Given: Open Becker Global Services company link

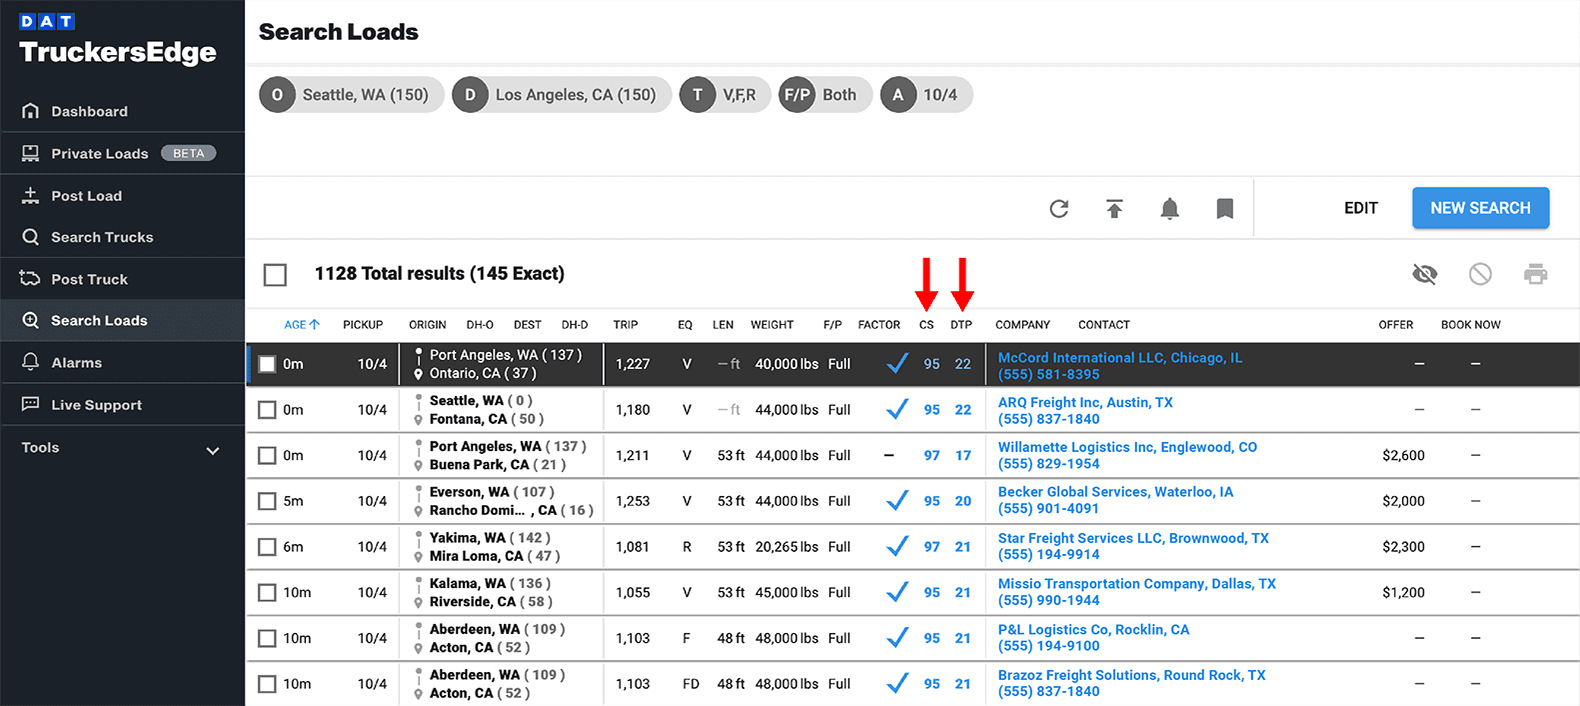Looking at the screenshot, I should click(1115, 492).
